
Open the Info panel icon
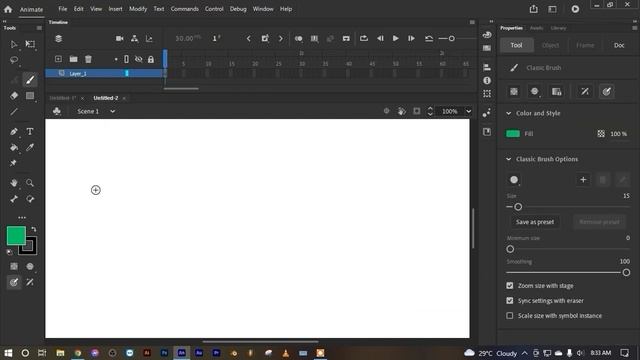click(487, 80)
